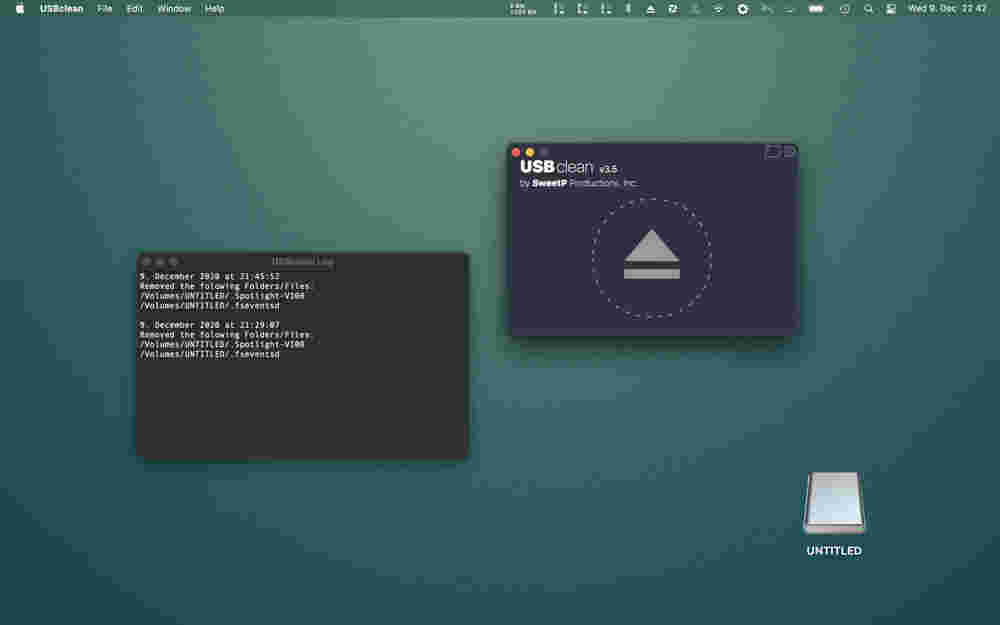This screenshot has height=625, width=1000.
Task: Open the Edit menu
Action: tap(134, 8)
